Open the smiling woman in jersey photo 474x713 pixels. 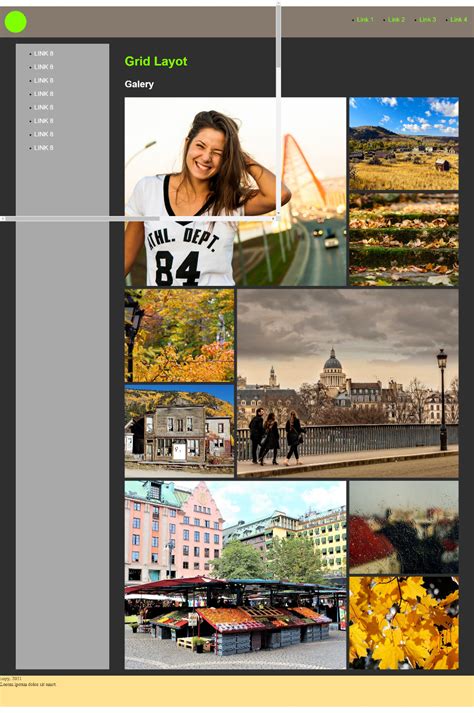235,191
